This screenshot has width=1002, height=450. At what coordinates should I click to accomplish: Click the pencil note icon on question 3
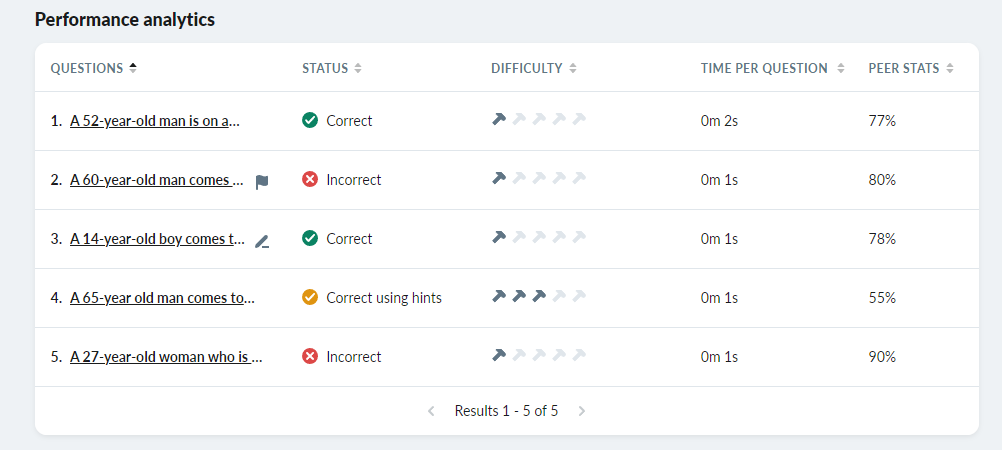click(x=262, y=240)
